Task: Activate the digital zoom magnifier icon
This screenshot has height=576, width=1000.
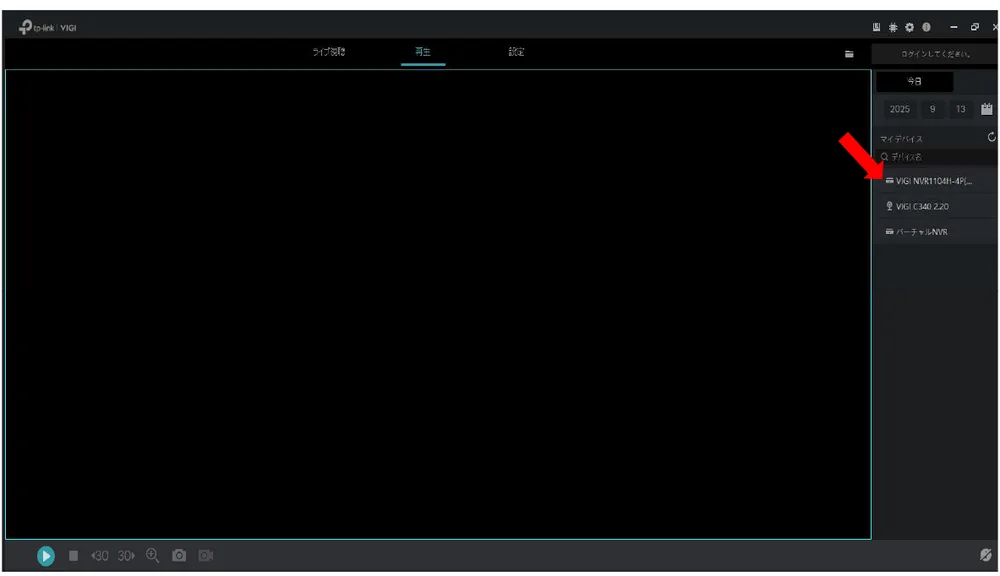Action: pyautogui.click(x=152, y=556)
